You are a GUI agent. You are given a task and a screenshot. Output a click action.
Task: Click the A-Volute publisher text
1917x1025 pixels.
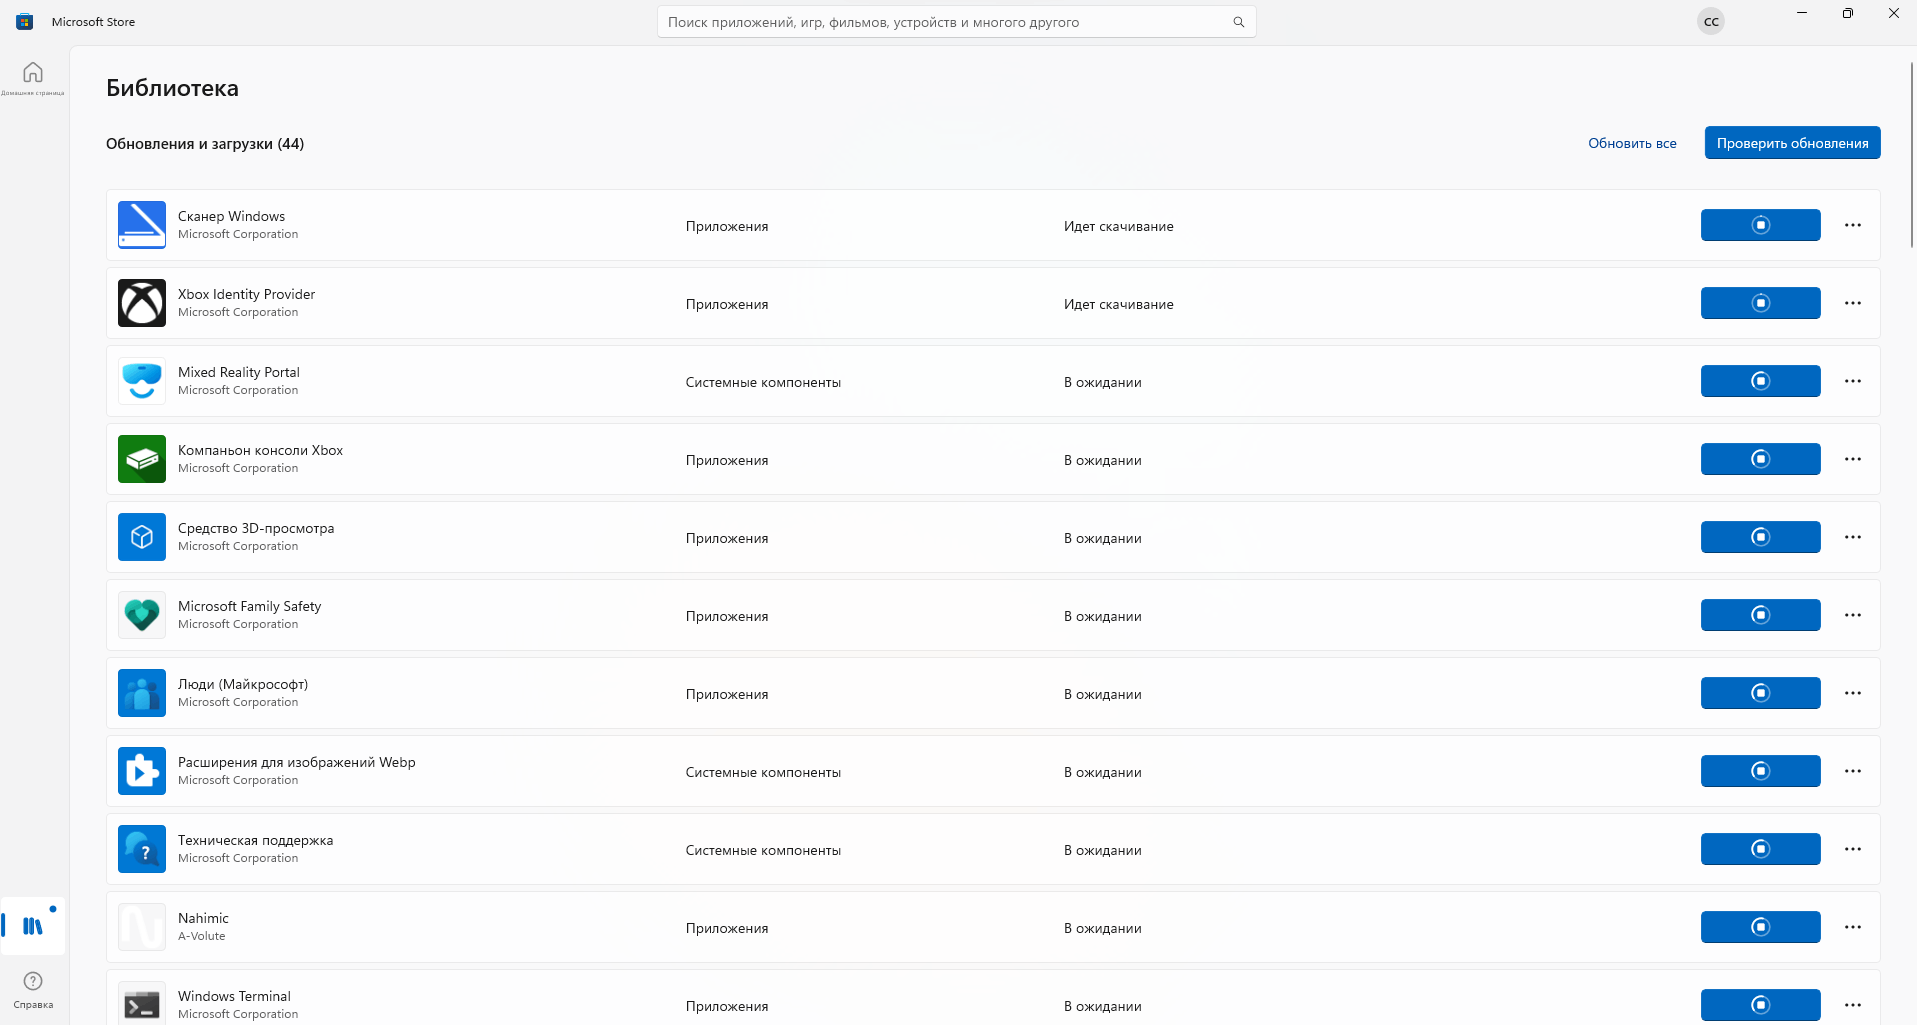click(201, 936)
